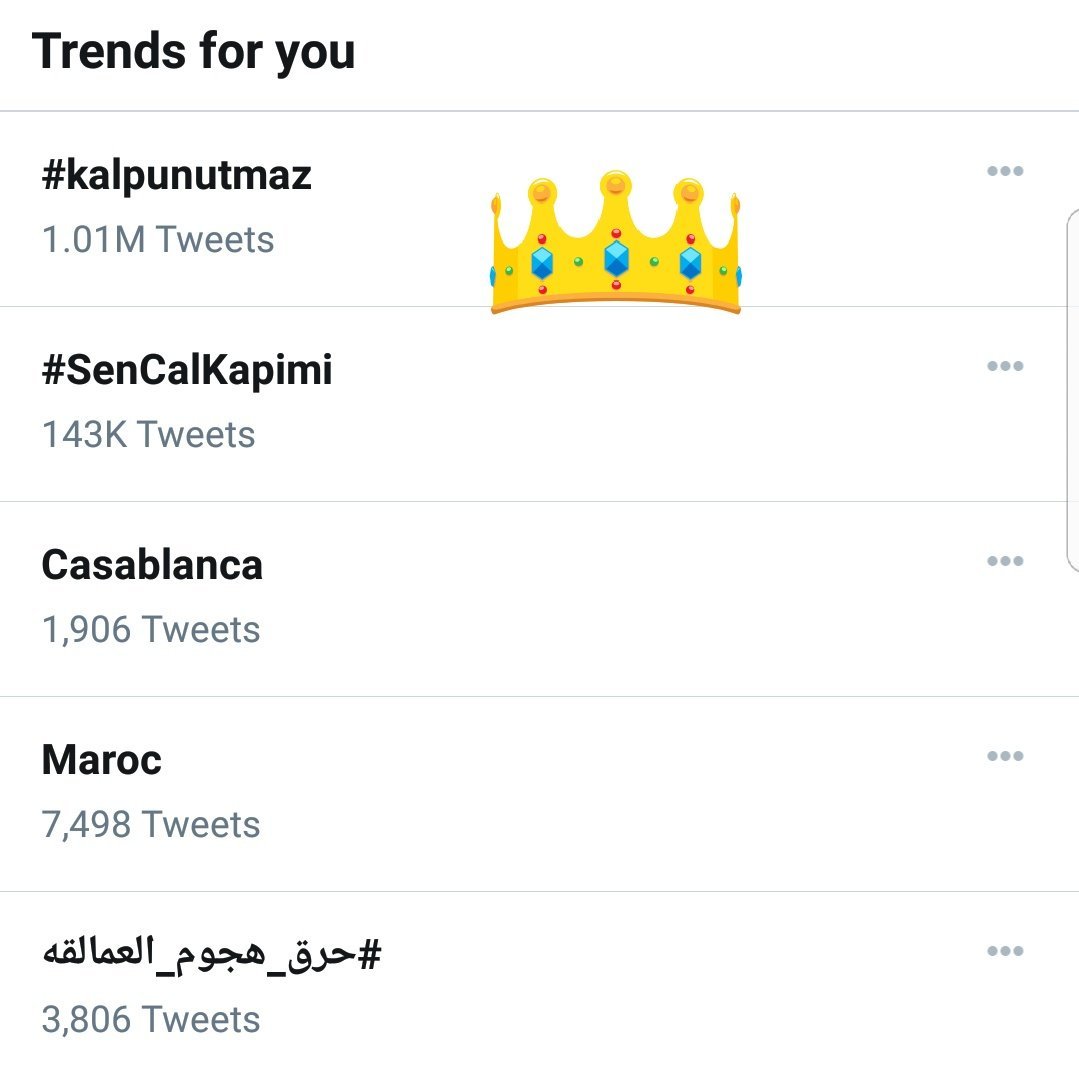
Task: Tap the three-dot menu for Maroc
Action: [1004, 756]
